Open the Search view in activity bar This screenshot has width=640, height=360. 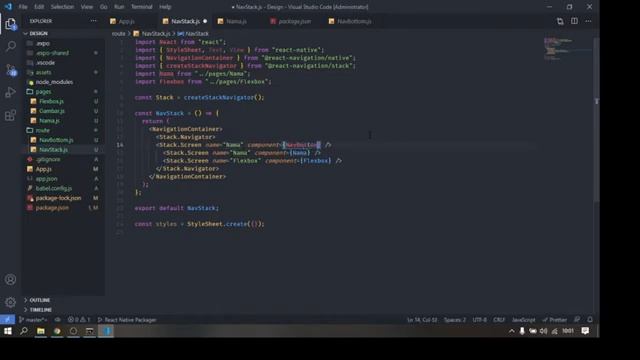(11, 47)
